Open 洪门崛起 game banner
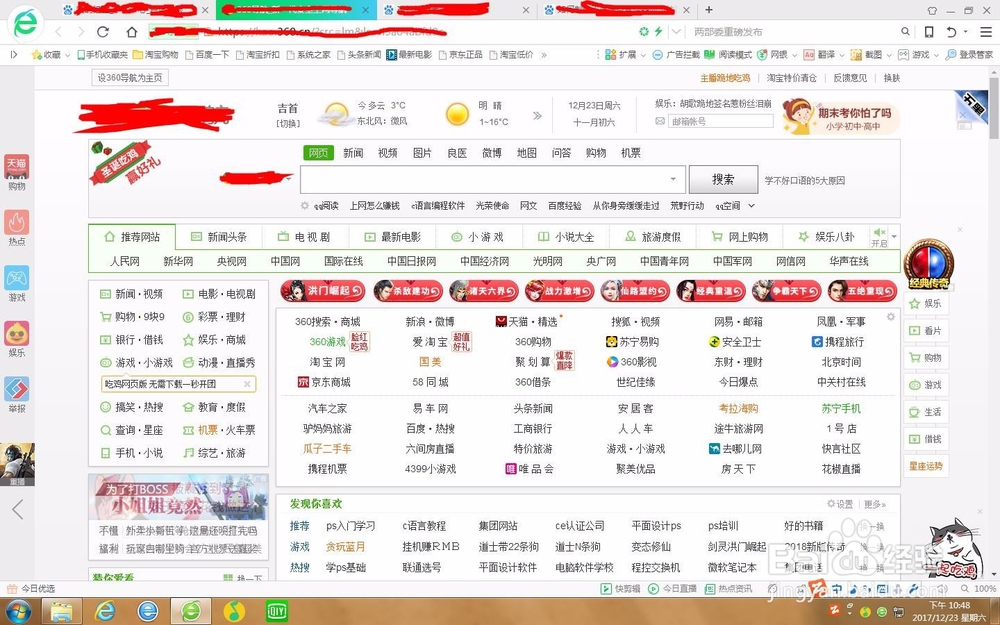 tap(323, 291)
